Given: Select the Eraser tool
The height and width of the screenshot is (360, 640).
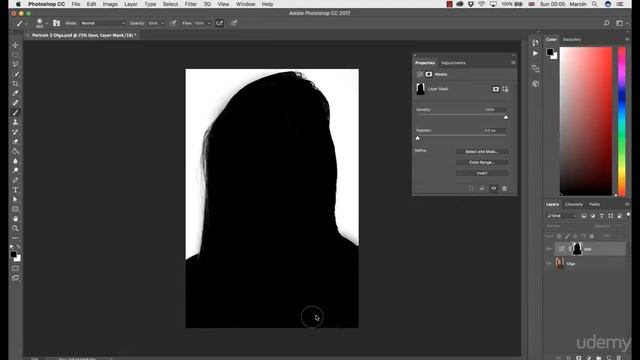Looking at the screenshot, I should point(16,142).
